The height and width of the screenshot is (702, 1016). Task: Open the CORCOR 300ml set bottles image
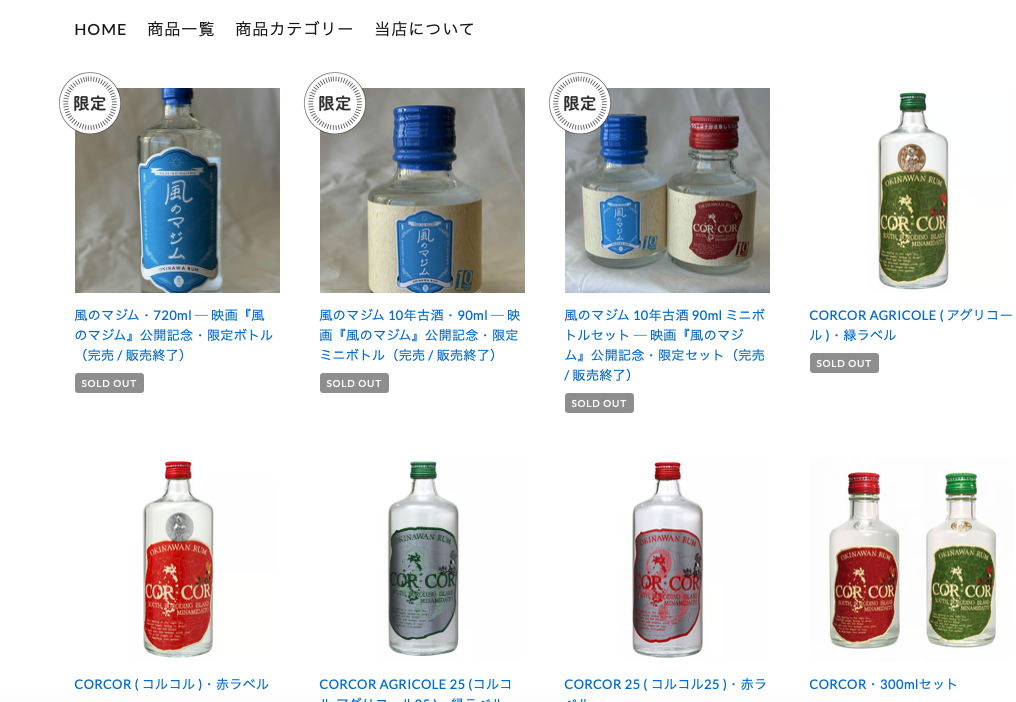point(912,559)
